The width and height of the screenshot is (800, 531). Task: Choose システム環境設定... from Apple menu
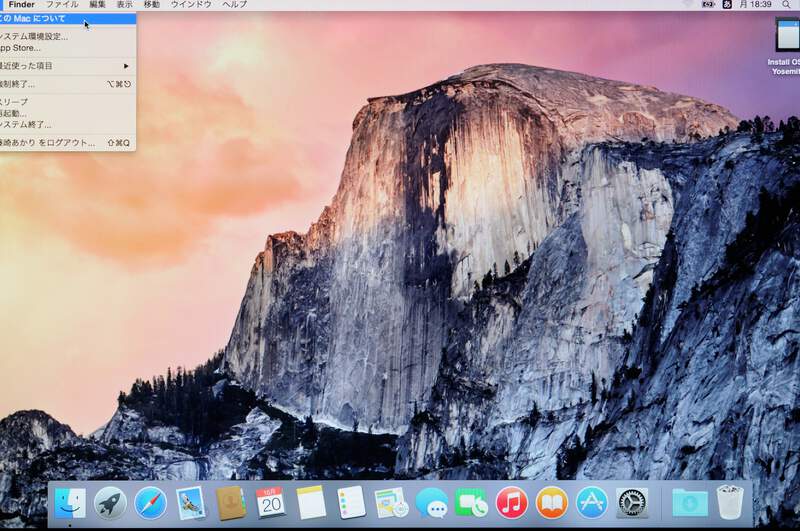click(x=68, y=36)
